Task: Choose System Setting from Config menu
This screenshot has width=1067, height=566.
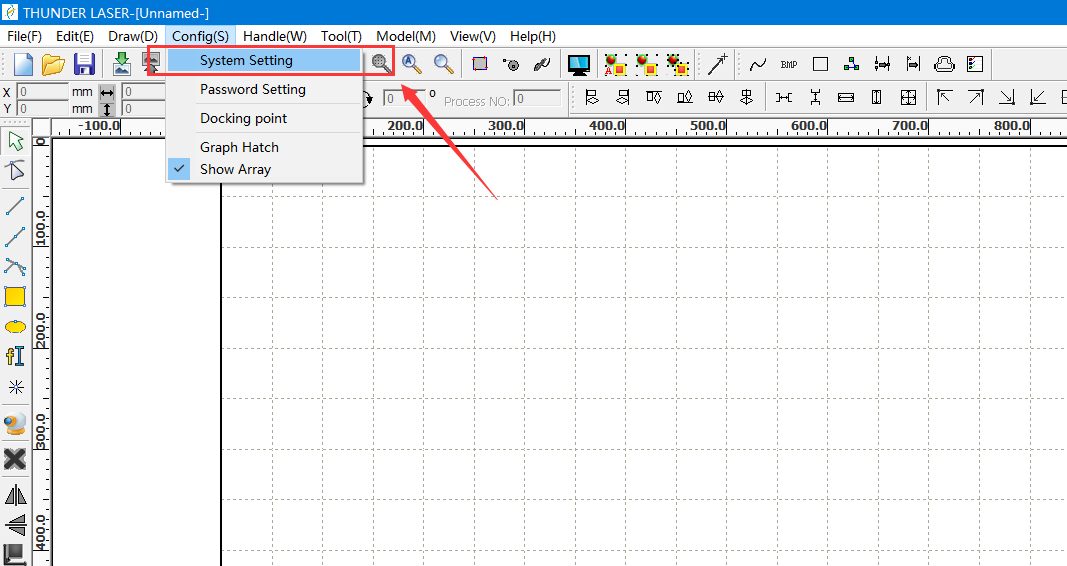Action: (264, 61)
